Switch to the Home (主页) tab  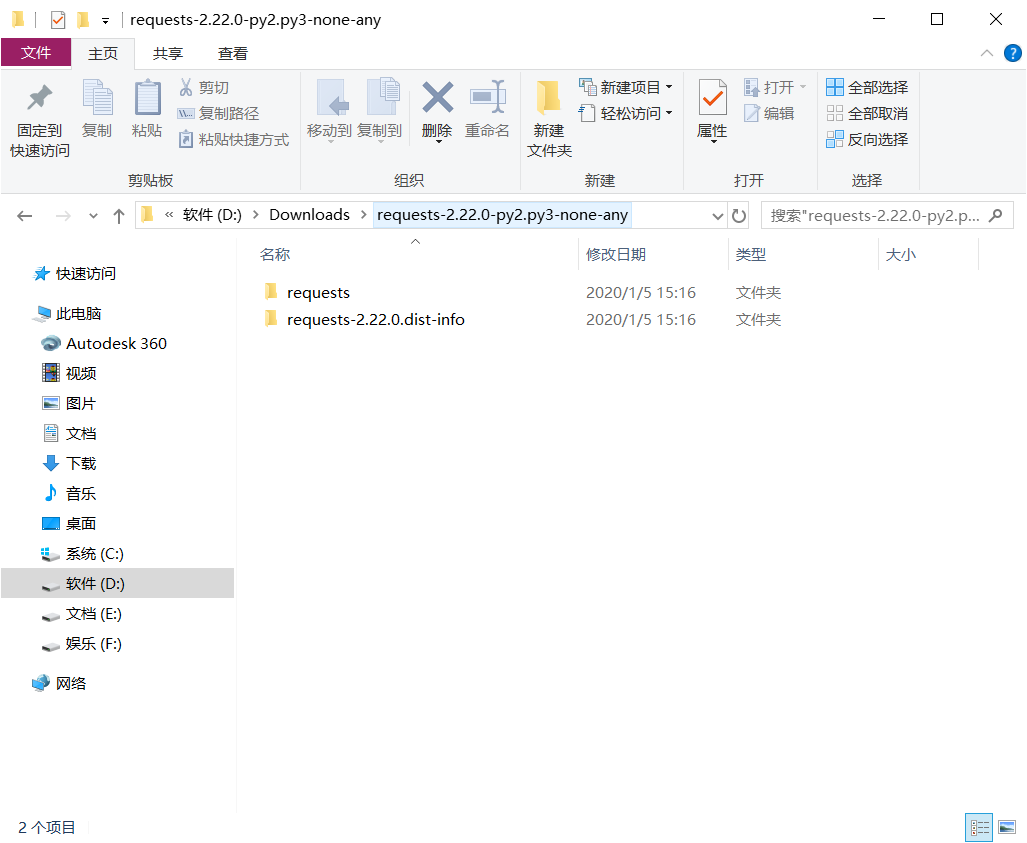pos(103,54)
